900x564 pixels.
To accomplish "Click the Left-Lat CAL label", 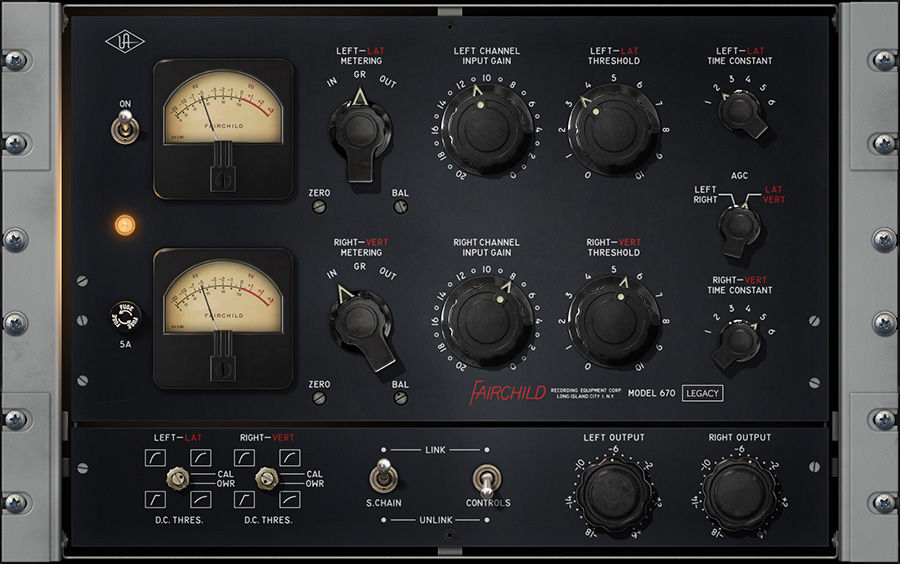I will 226,474.
